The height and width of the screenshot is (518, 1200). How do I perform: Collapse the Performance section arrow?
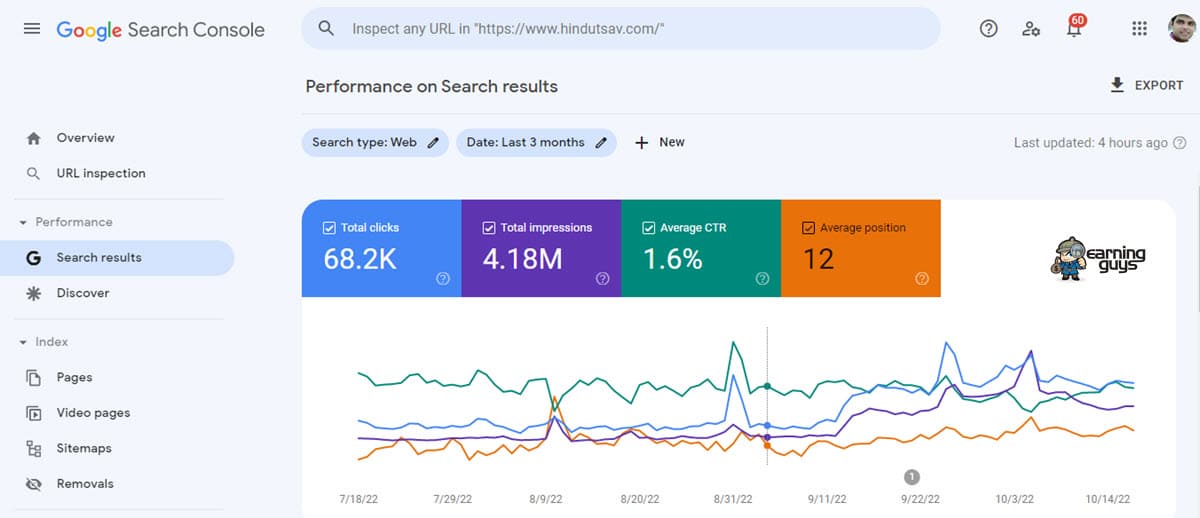pyautogui.click(x=23, y=222)
